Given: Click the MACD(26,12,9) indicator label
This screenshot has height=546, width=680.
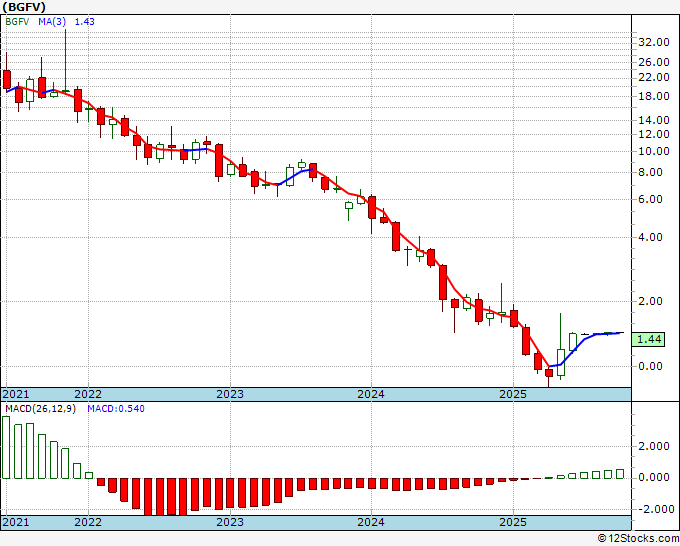Looking at the screenshot, I should coord(40,409).
